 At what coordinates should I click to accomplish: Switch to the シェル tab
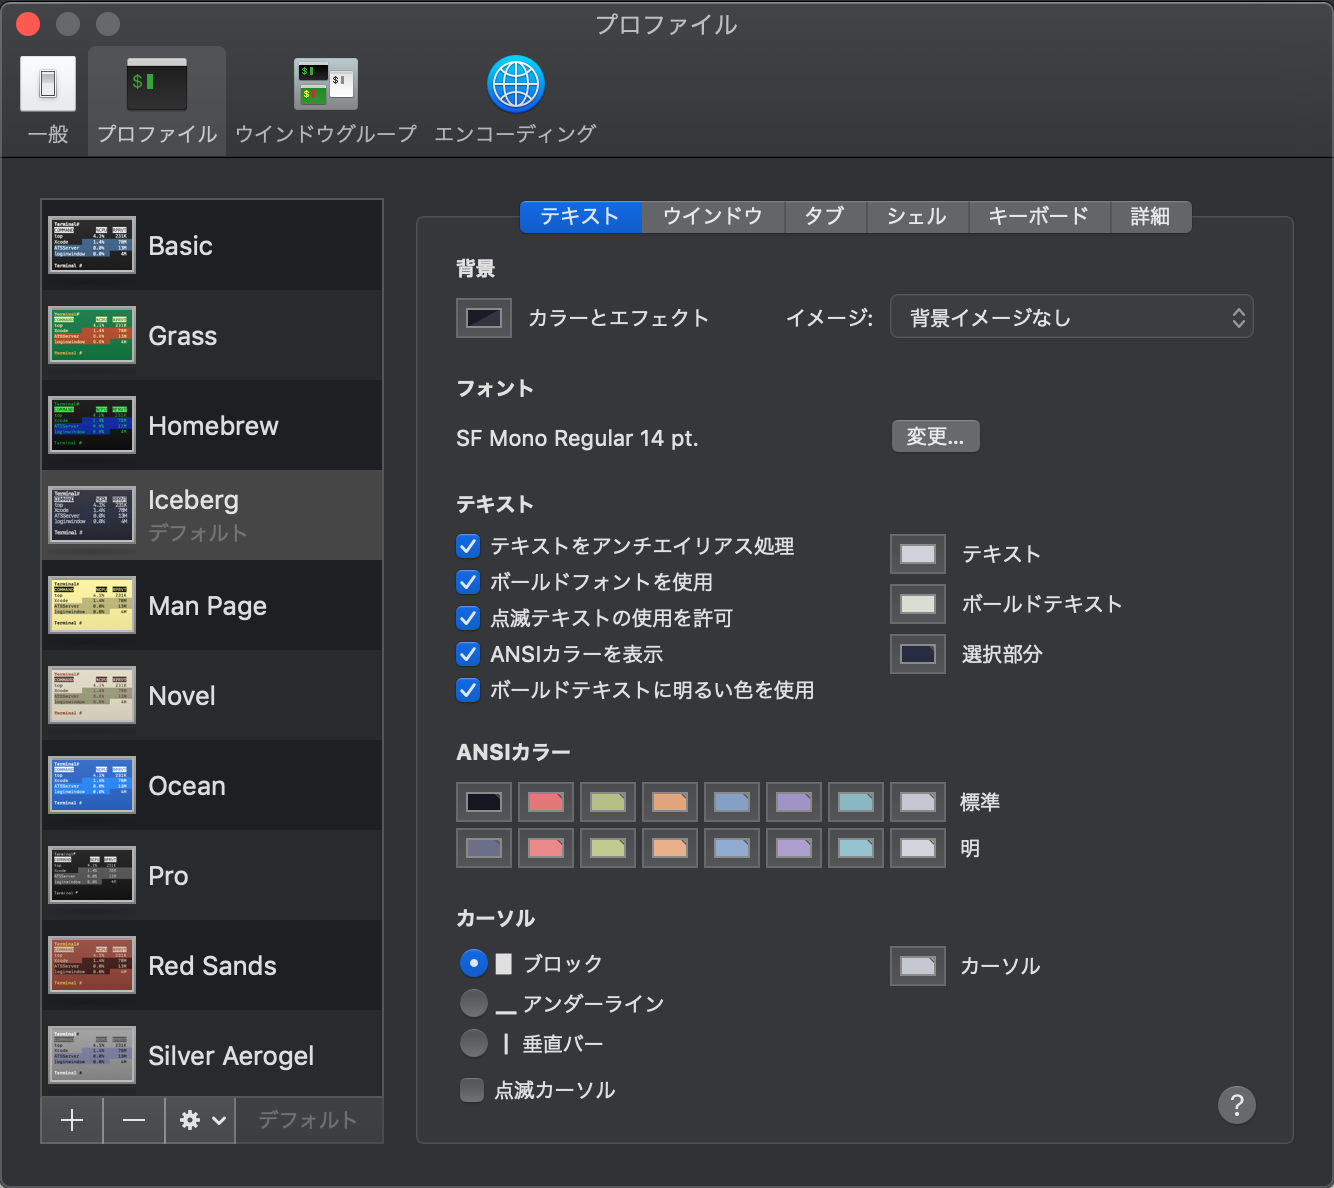tap(916, 216)
